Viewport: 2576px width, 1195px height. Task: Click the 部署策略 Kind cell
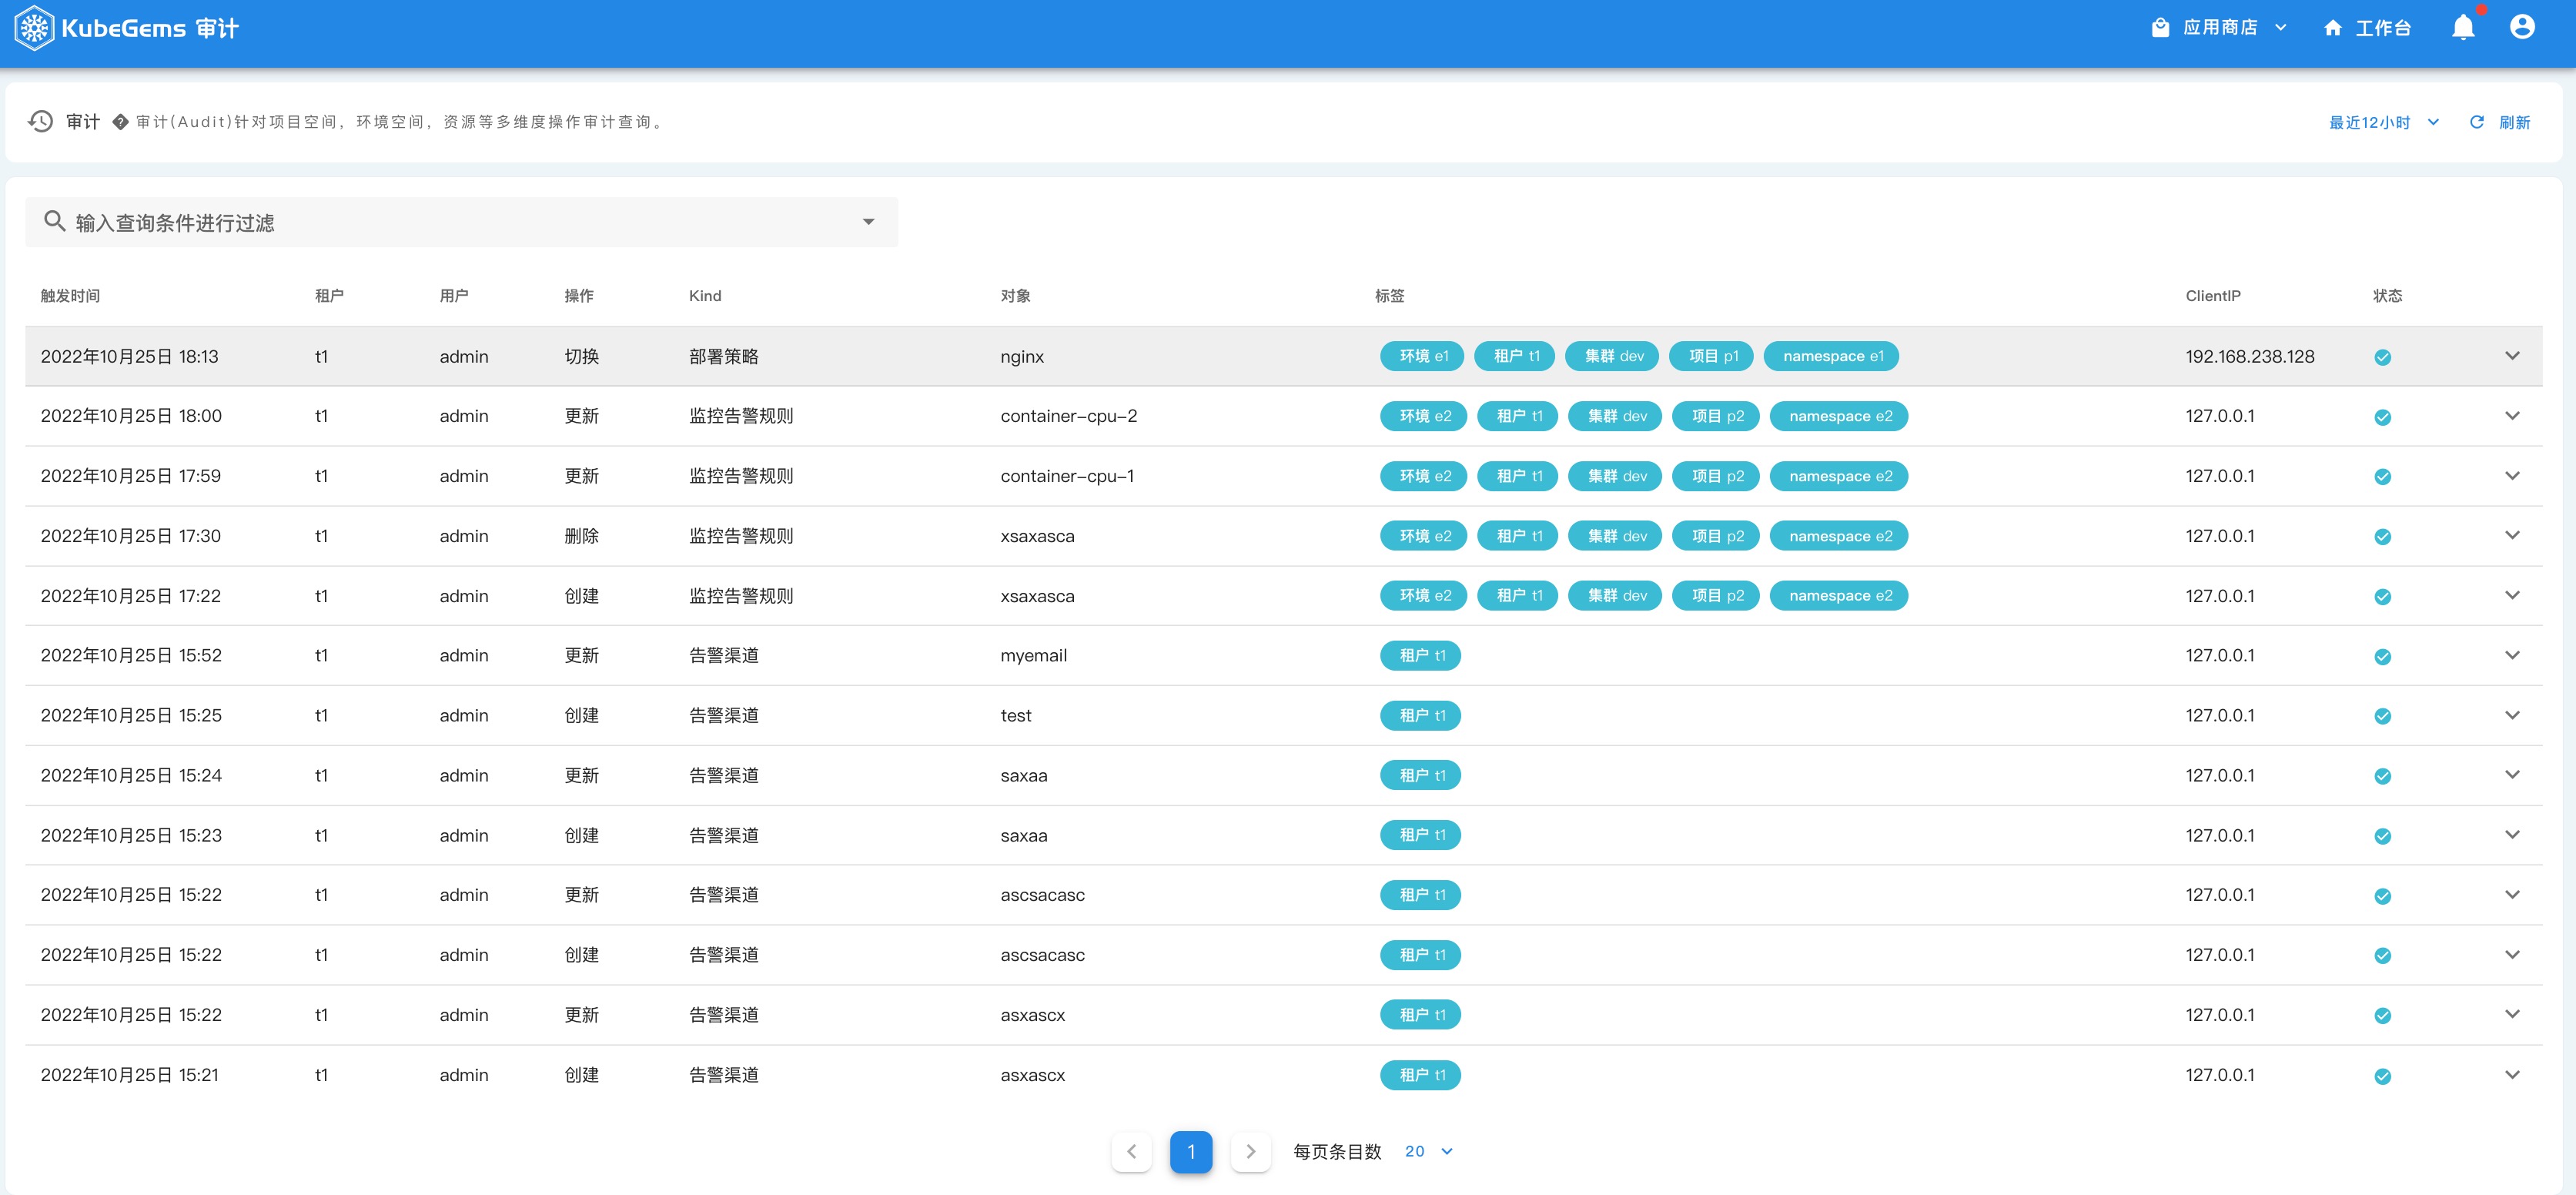tap(724, 357)
